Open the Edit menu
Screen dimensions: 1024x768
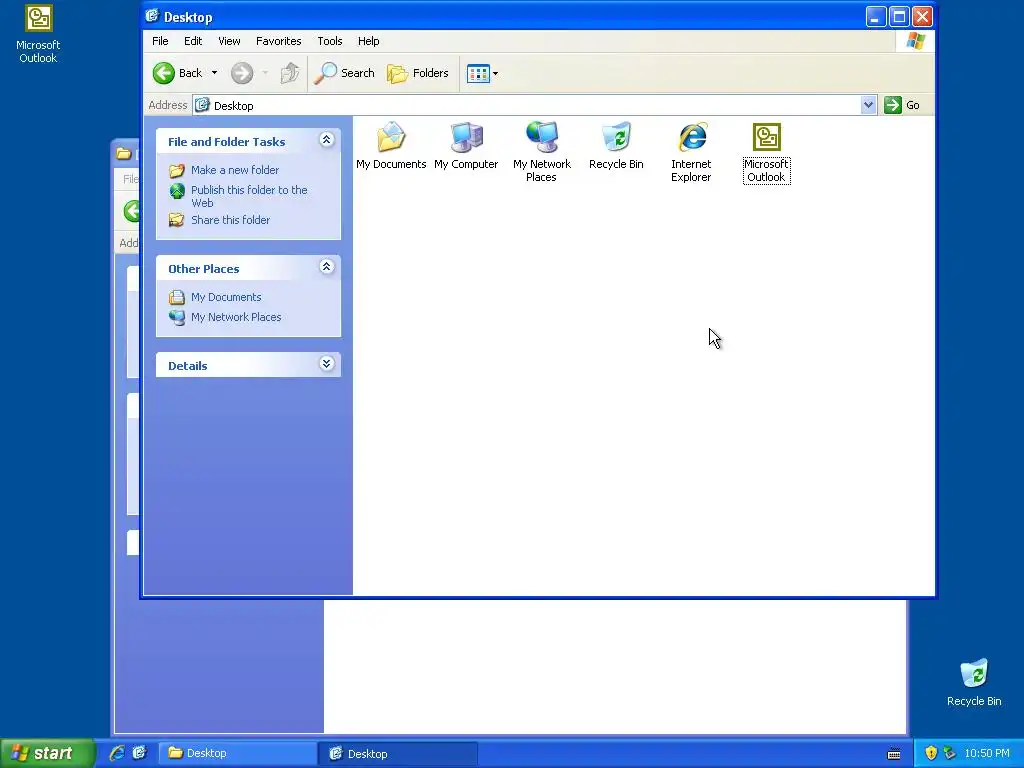(x=193, y=41)
